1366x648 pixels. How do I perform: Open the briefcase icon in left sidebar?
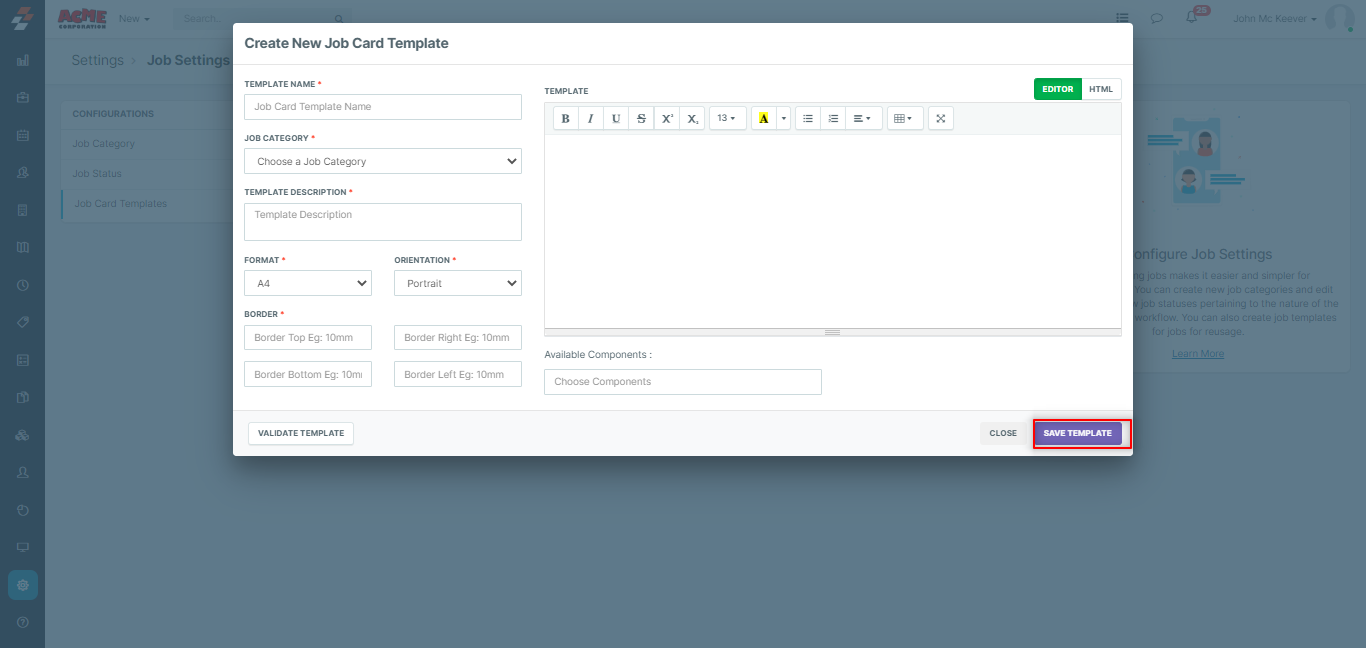tap(23, 98)
